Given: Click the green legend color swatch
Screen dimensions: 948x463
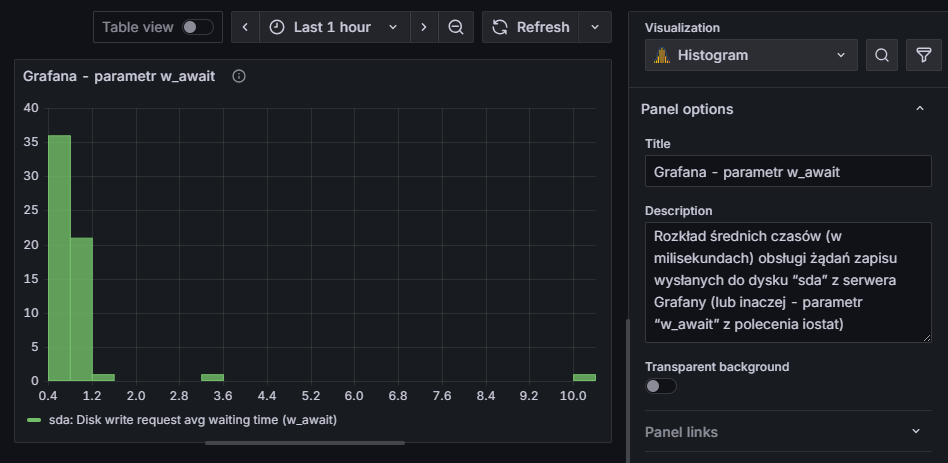Looking at the screenshot, I should [34, 420].
